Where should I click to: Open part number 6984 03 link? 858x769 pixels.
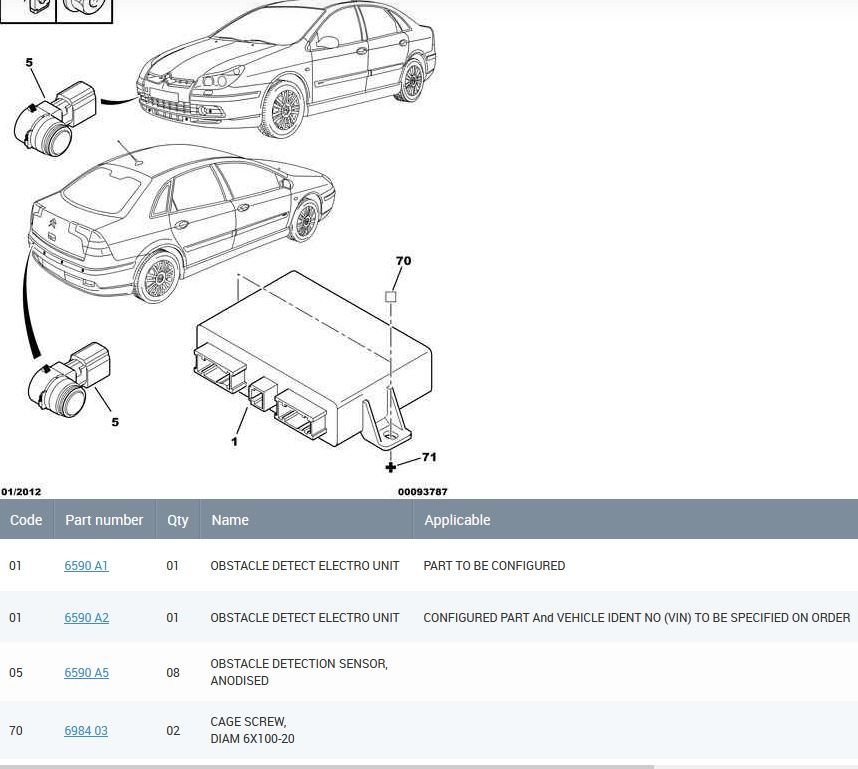tap(86, 730)
